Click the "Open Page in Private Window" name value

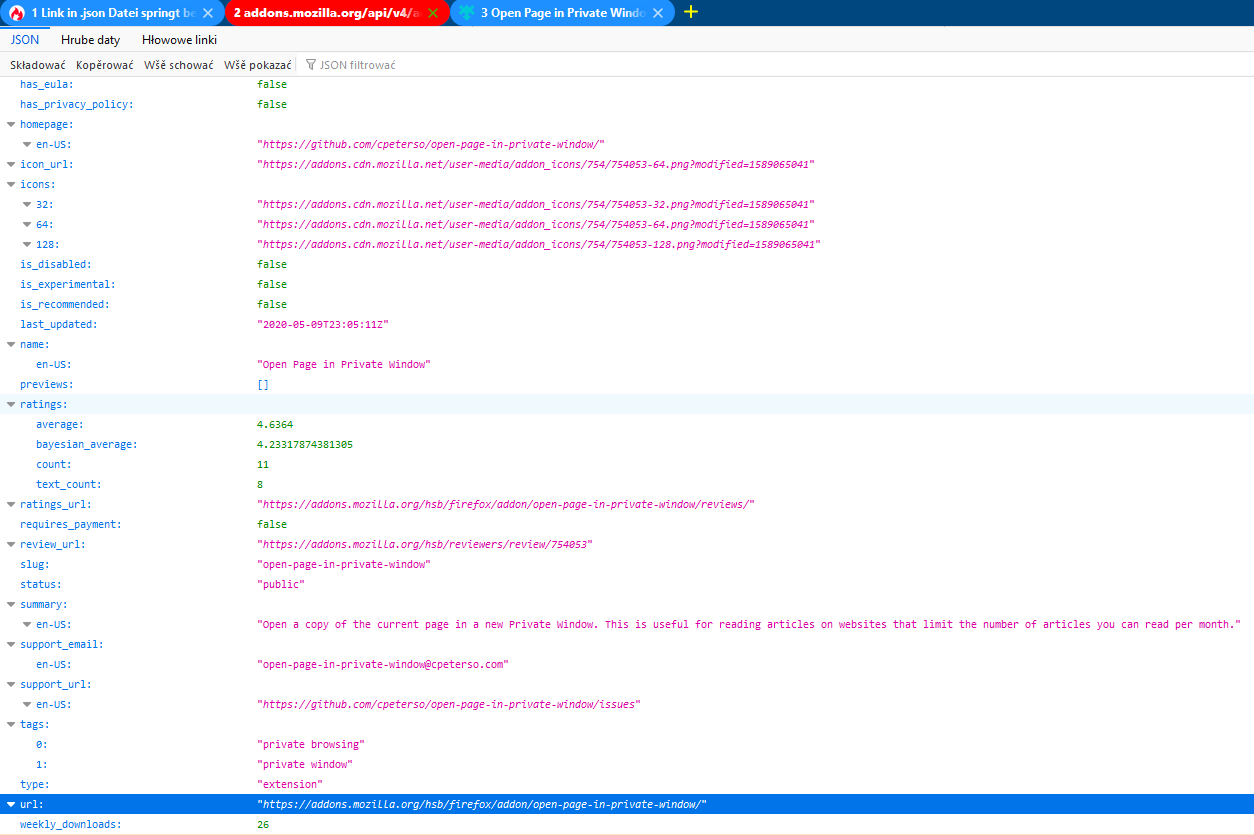click(344, 364)
